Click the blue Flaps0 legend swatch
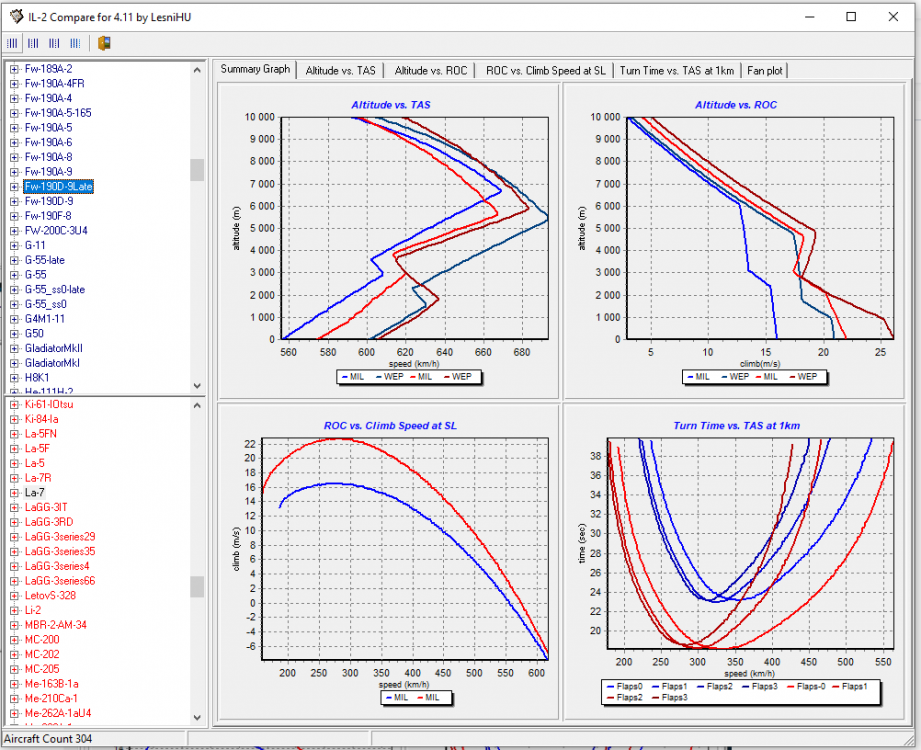The width and height of the screenshot is (921, 750). [x=610, y=687]
